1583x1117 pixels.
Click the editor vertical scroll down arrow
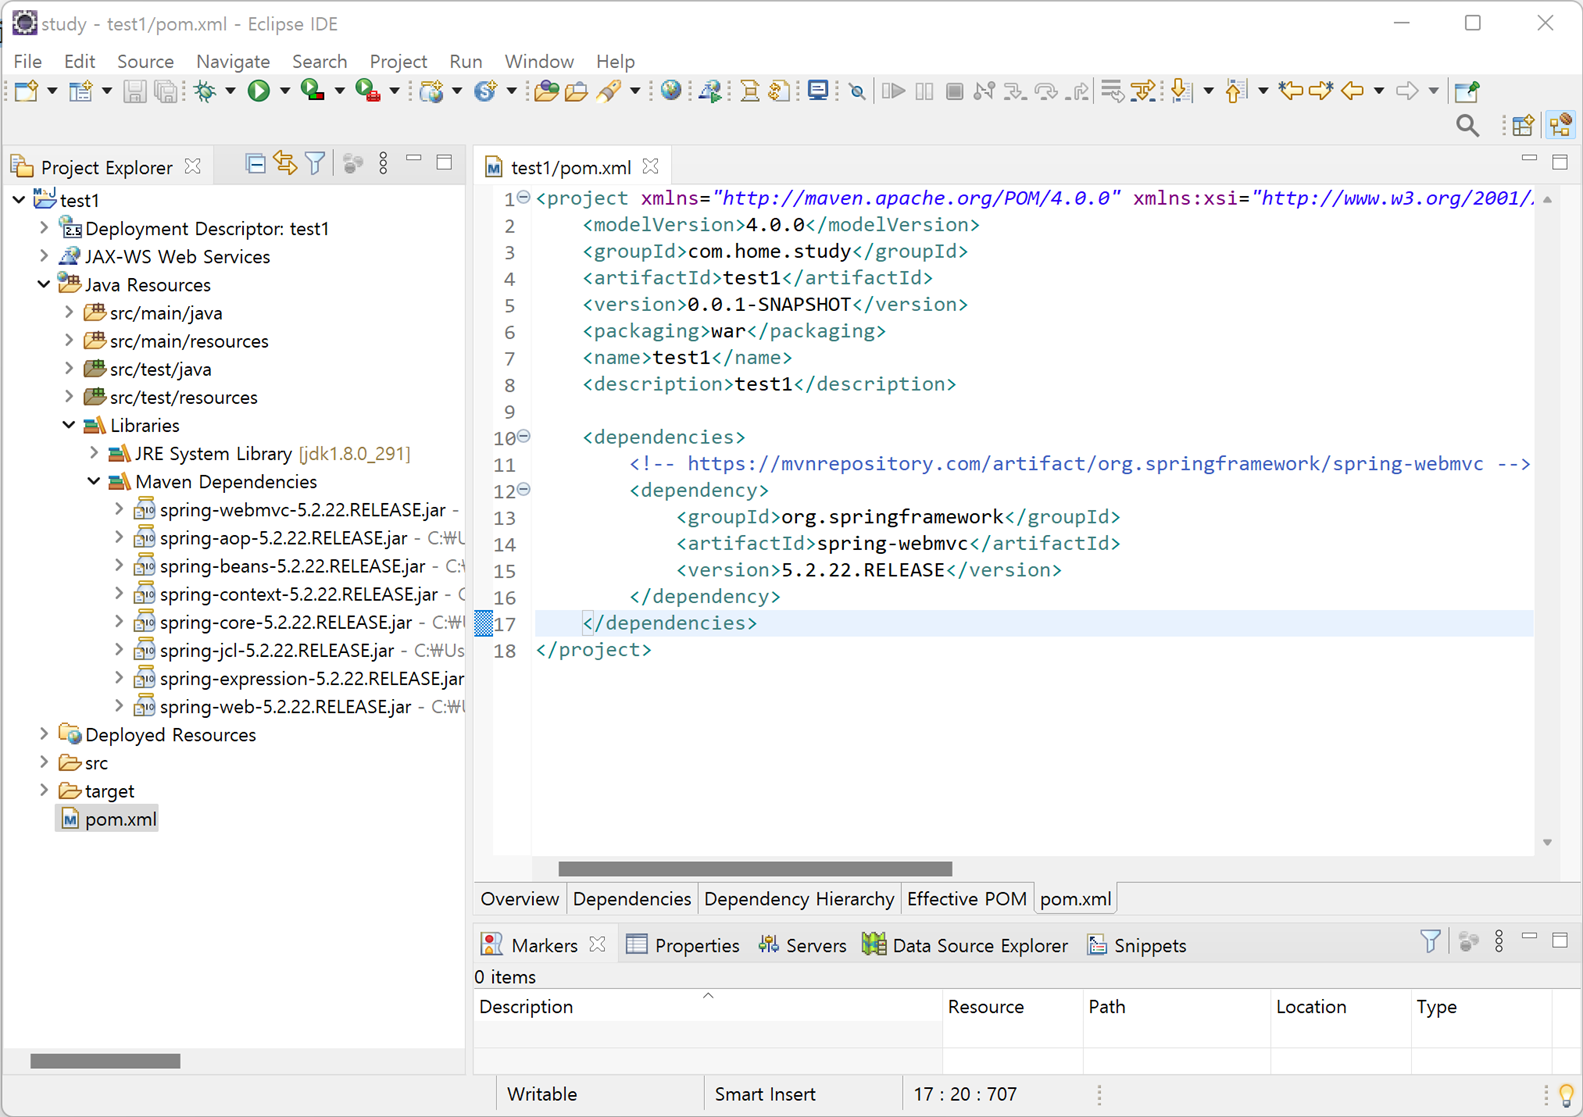tap(1547, 843)
